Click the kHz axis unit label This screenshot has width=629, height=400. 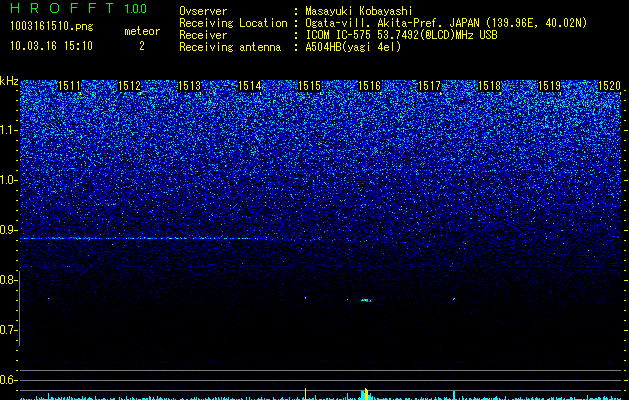click(x=9, y=81)
